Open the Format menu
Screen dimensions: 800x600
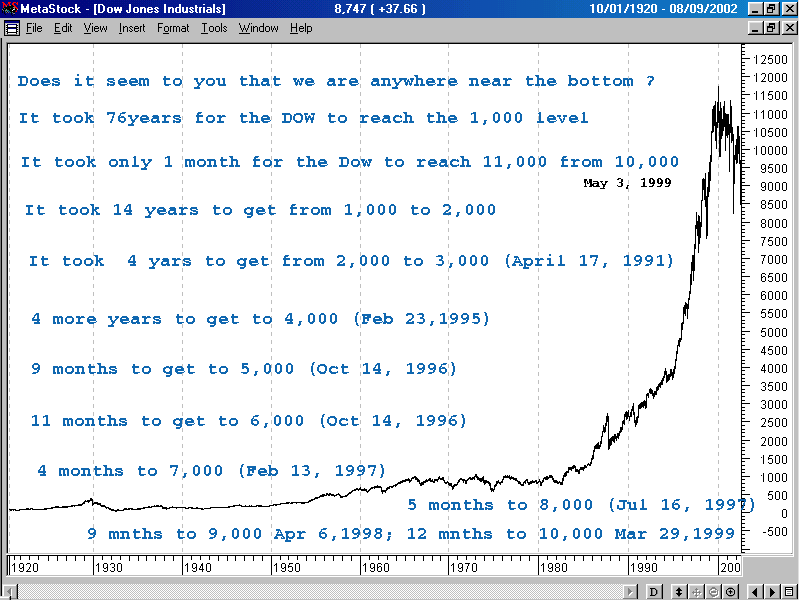pos(173,28)
